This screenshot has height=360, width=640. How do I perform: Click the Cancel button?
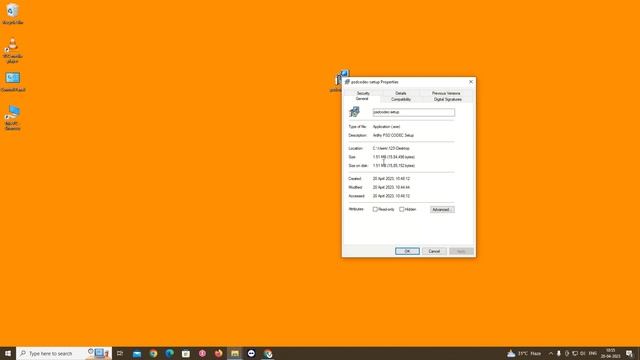coord(434,251)
